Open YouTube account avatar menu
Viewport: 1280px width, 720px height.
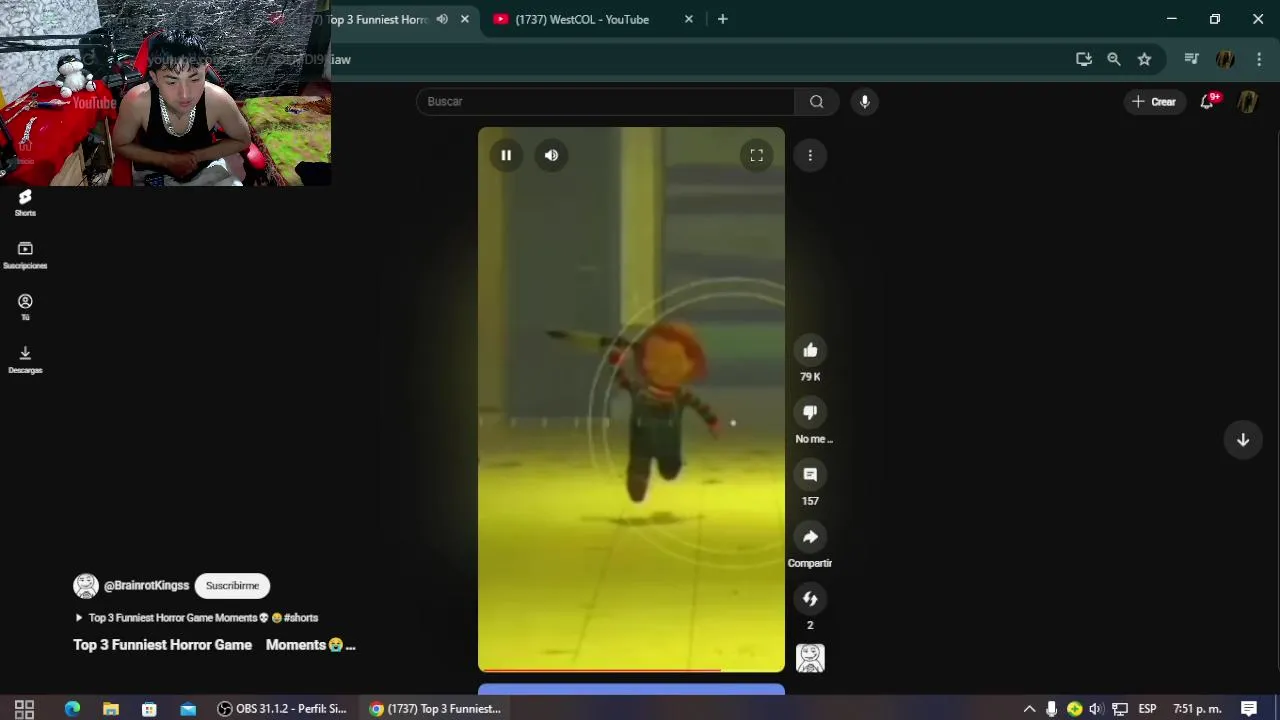coord(1247,101)
